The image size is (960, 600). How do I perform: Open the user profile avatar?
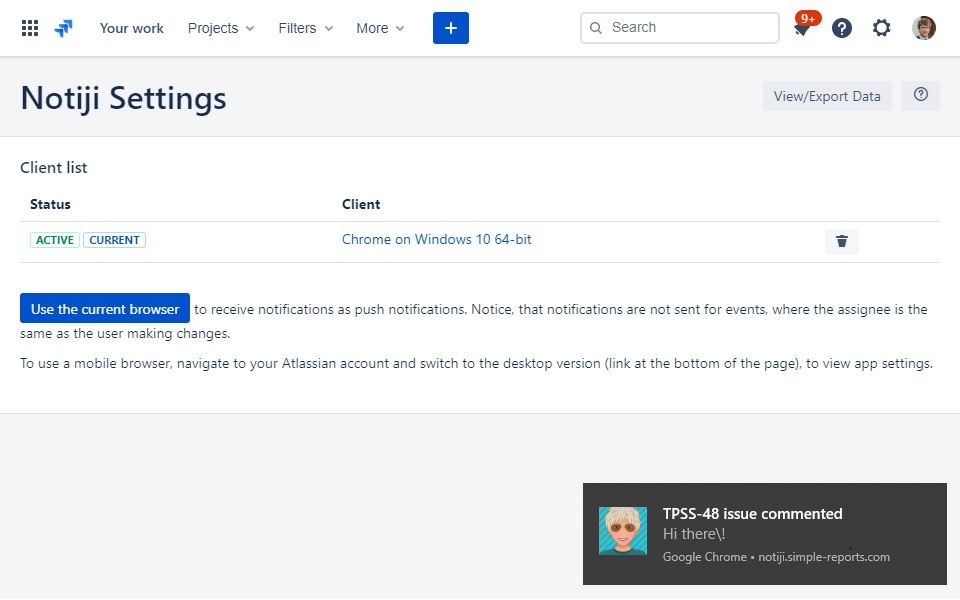coord(923,28)
